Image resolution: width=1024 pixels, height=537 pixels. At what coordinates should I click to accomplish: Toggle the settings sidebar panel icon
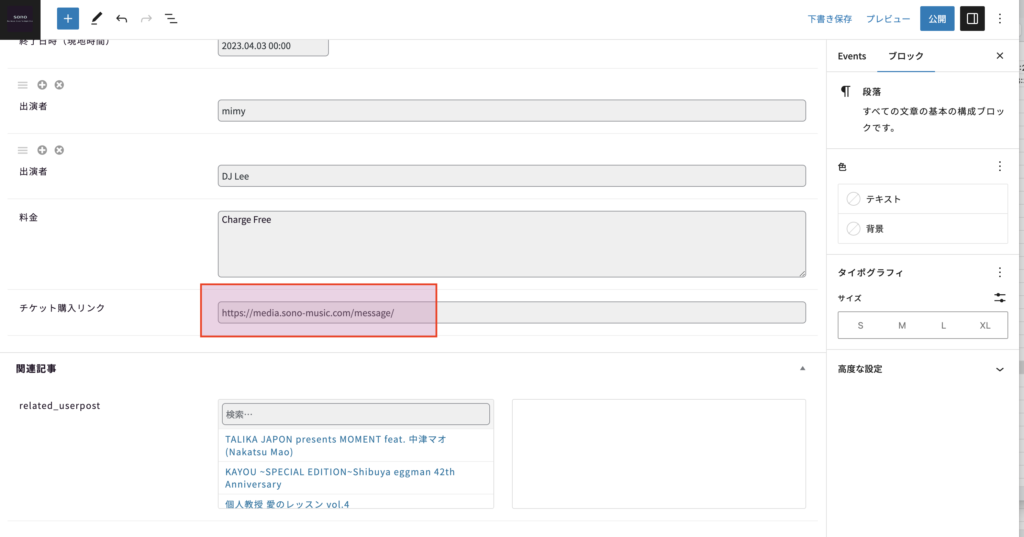[970, 18]
